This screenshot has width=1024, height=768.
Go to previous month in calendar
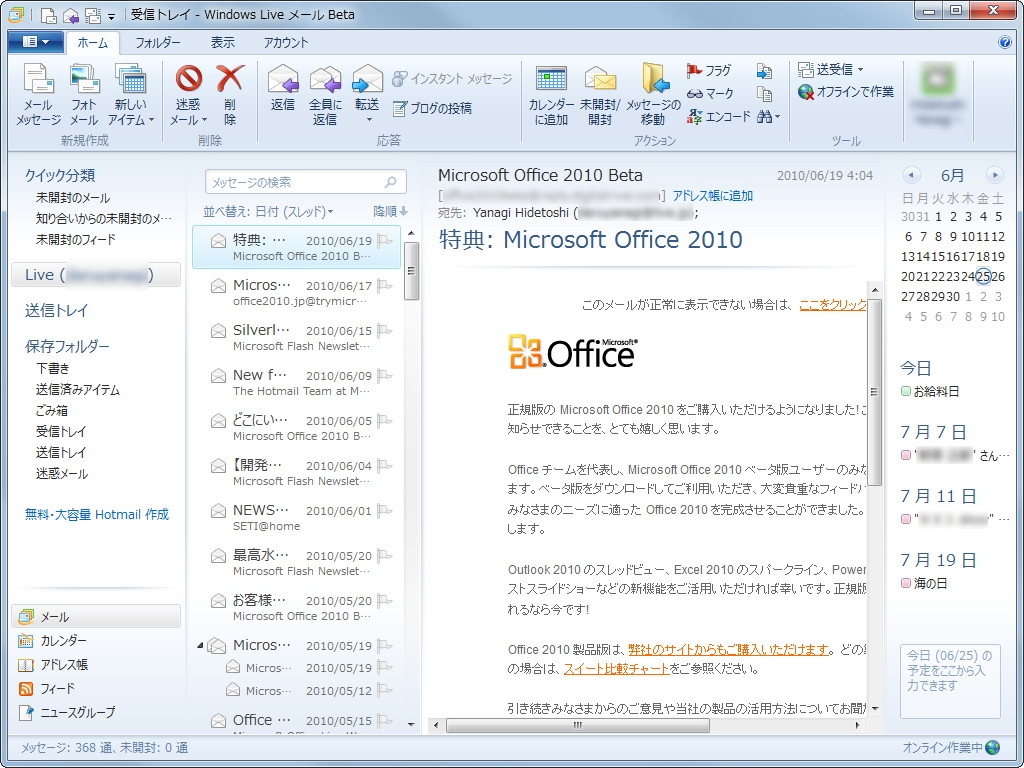(911, 175)
